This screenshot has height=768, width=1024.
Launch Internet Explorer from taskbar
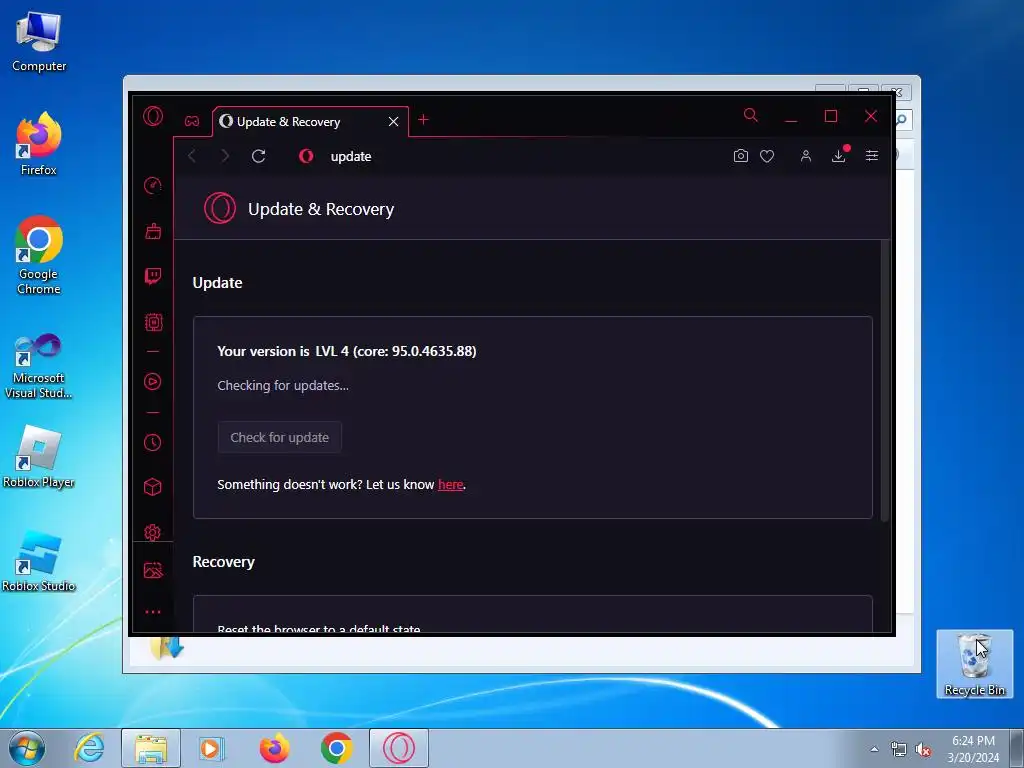click(89, 748)
